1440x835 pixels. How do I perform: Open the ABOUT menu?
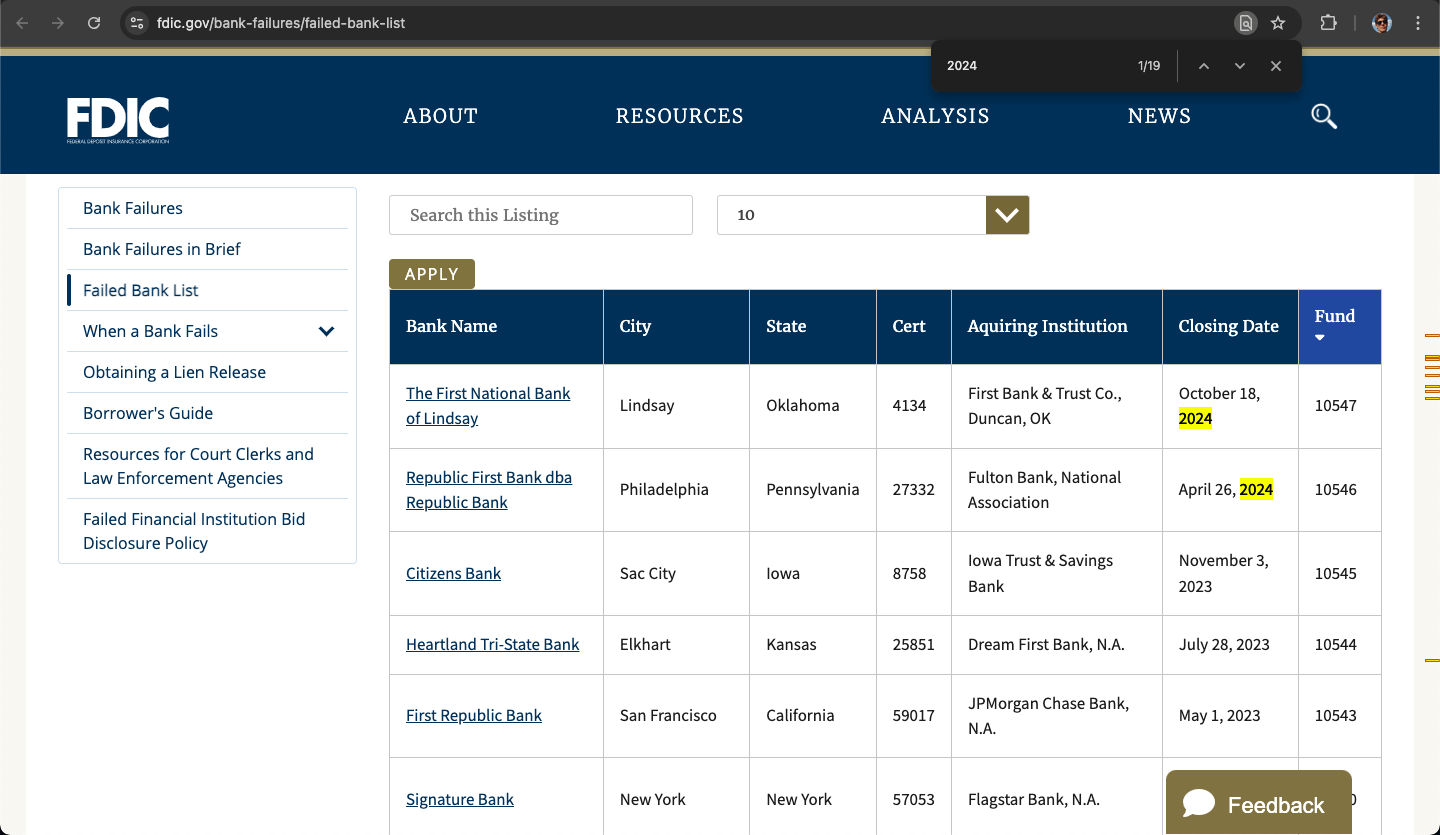[440, 116]
